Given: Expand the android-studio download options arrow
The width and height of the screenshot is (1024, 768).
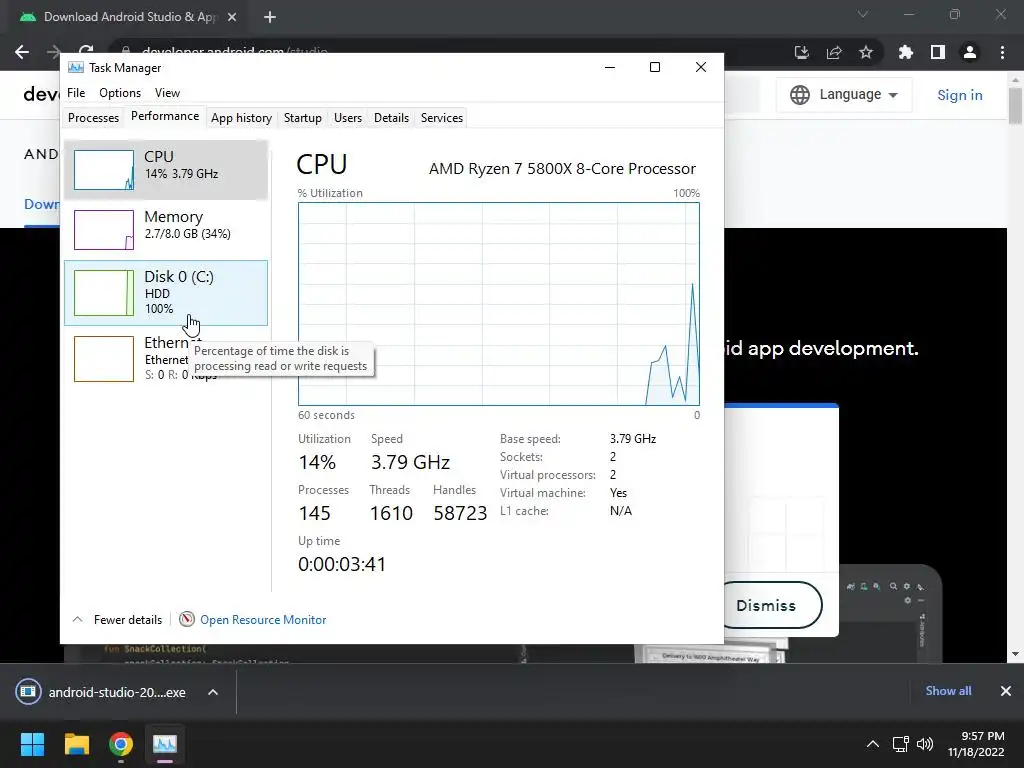Looking at the screenshot, I should (213, 692).
